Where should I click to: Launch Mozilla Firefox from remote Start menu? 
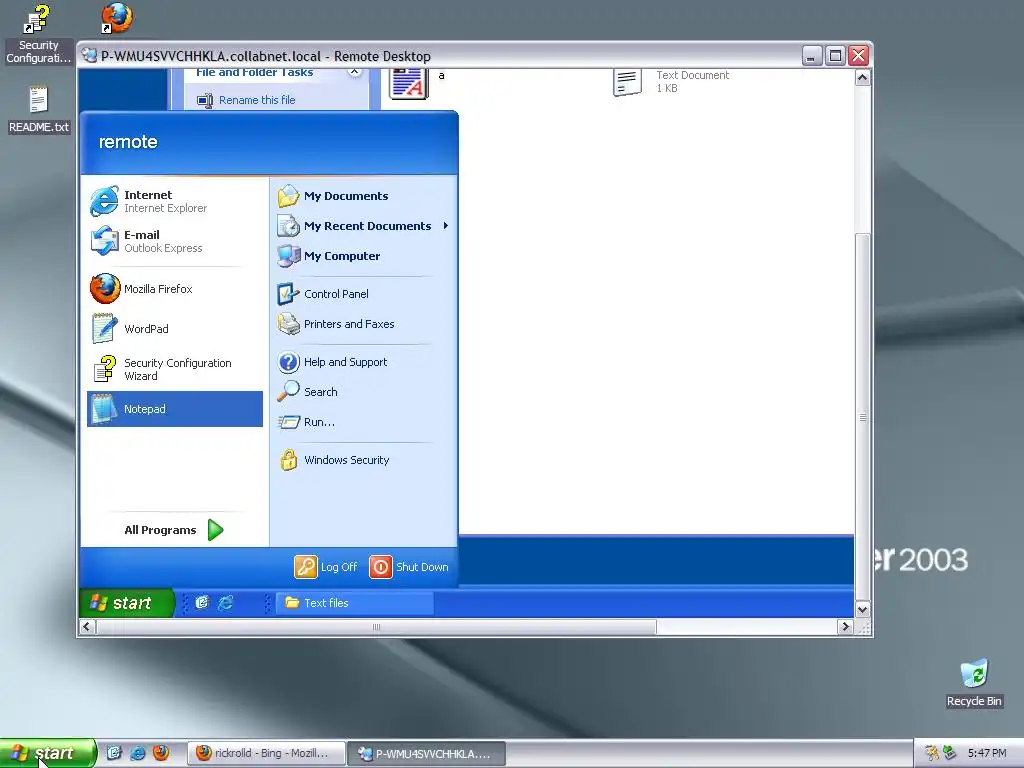[x=175, y=289]
